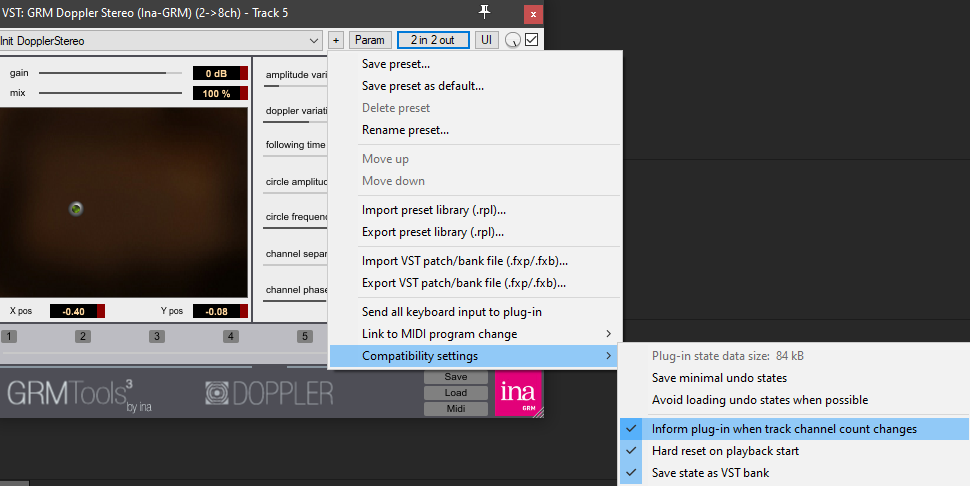The height and width of the screenshot is (486, 970).
Task: Click the green position dot in XY pad
Action: 76,208
